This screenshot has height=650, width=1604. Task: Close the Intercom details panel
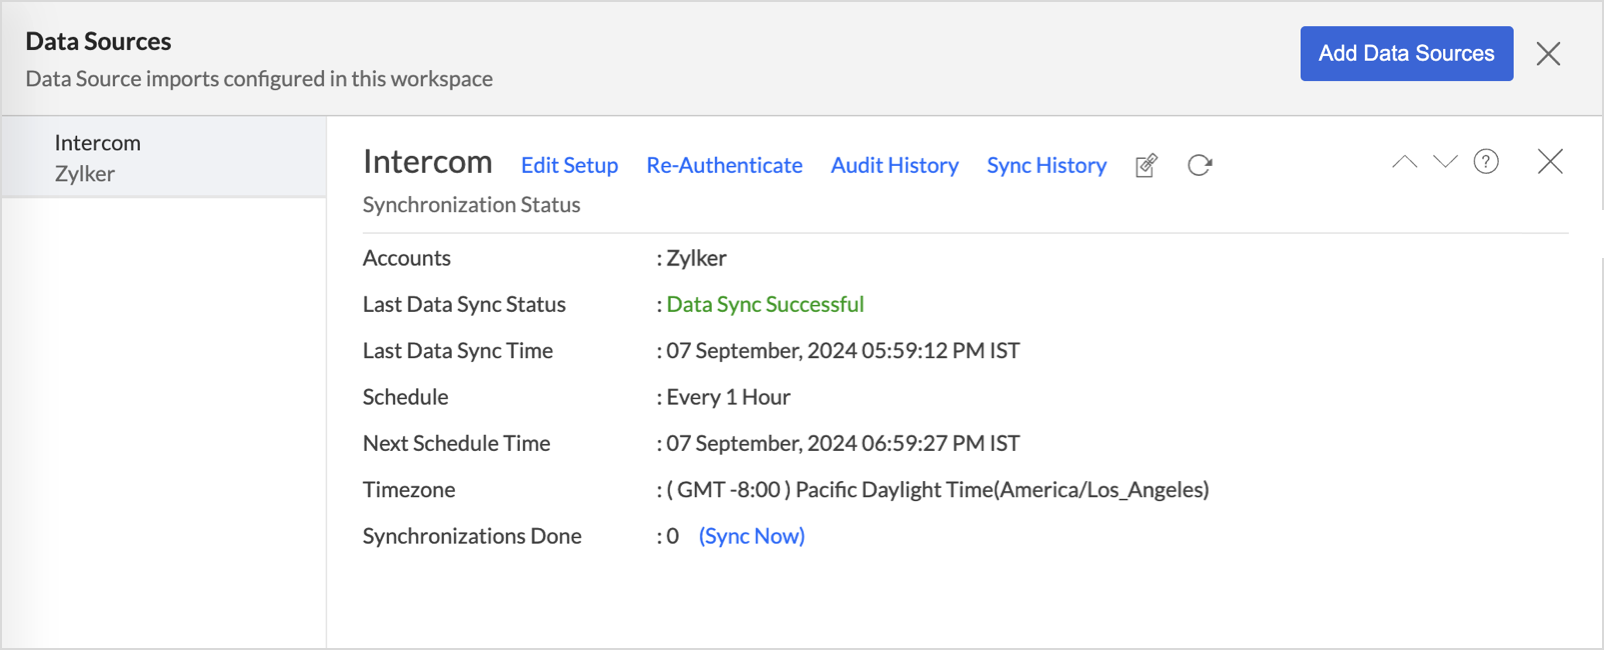(x=1549, y=162)
